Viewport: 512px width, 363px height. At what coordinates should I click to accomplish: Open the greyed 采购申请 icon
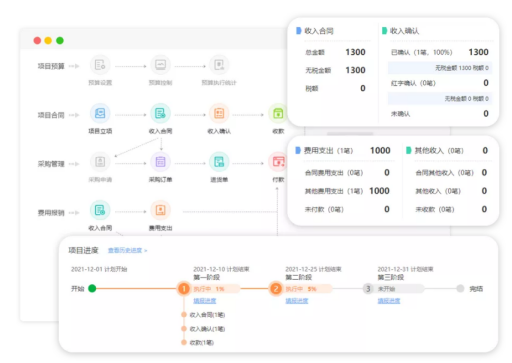(100, 162)
